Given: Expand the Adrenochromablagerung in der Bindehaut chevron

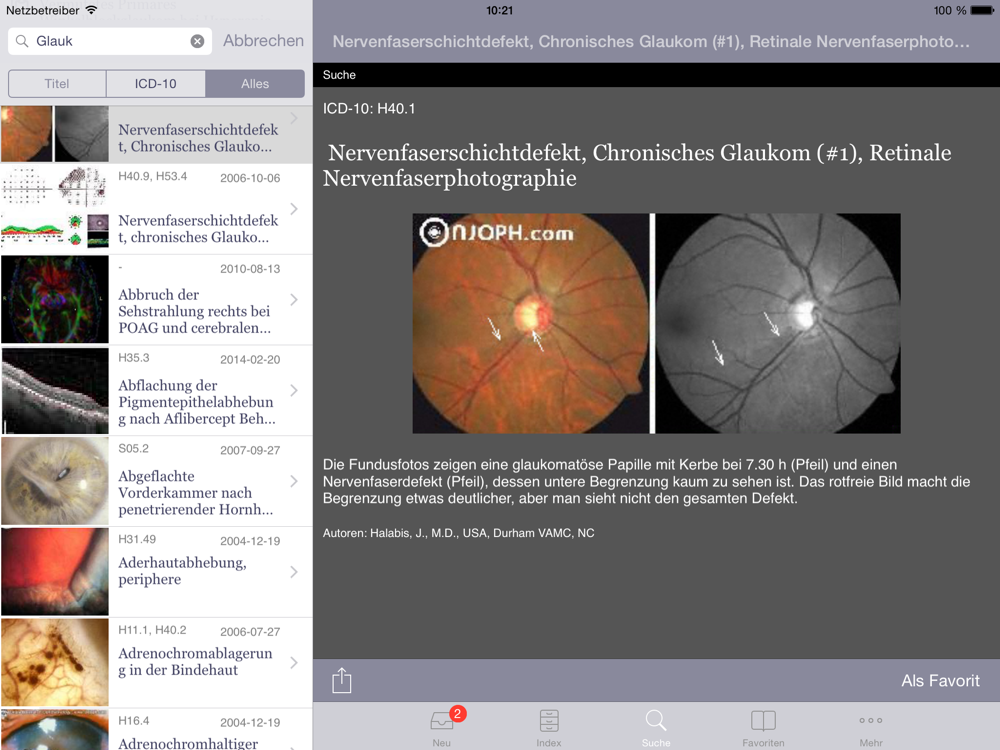Looking at the screenshot, I should tap(294, 663).
